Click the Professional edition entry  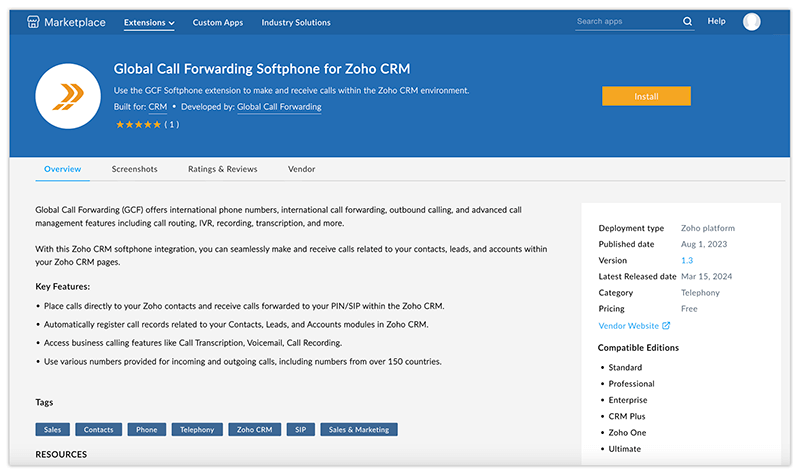click(631, 384)
